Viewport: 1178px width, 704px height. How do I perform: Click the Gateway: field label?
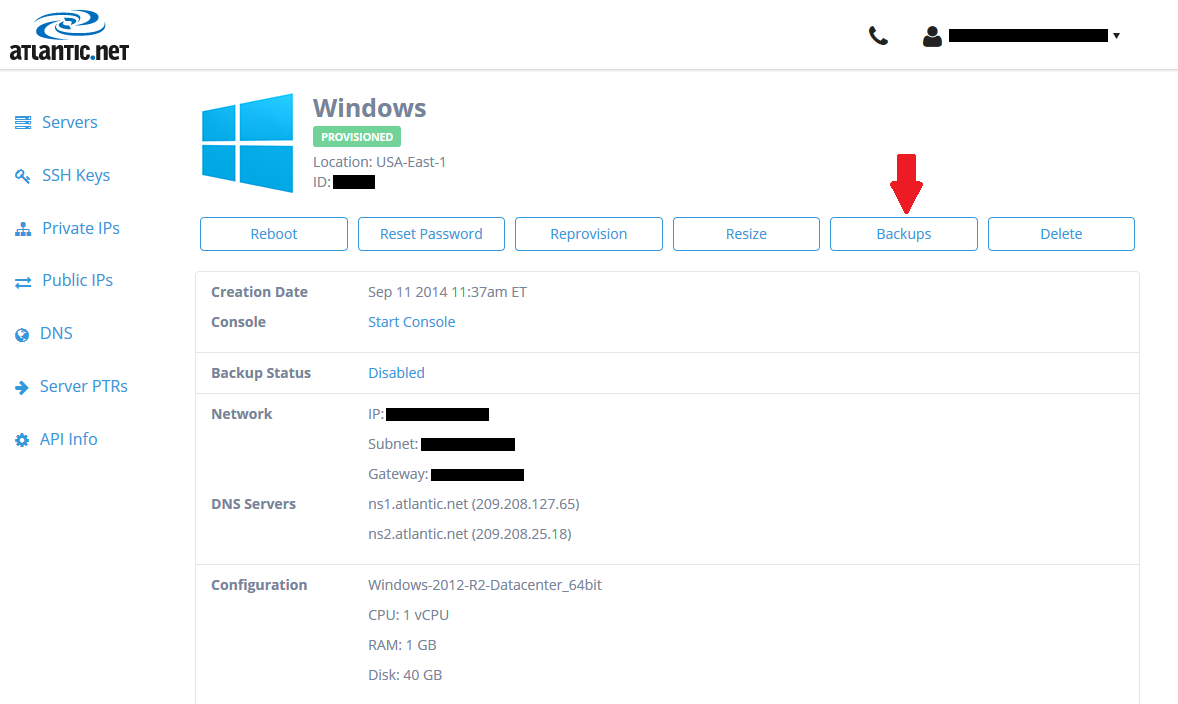pos(398,474)
